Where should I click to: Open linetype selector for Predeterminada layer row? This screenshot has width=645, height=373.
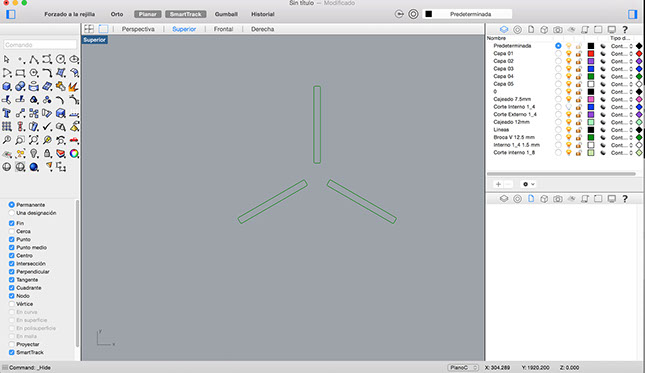pos(622,46)
